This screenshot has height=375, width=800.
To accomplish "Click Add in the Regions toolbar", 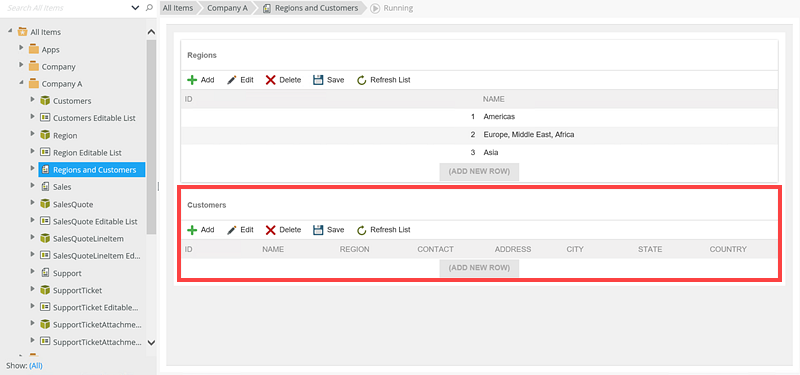I will coord(201,80).
